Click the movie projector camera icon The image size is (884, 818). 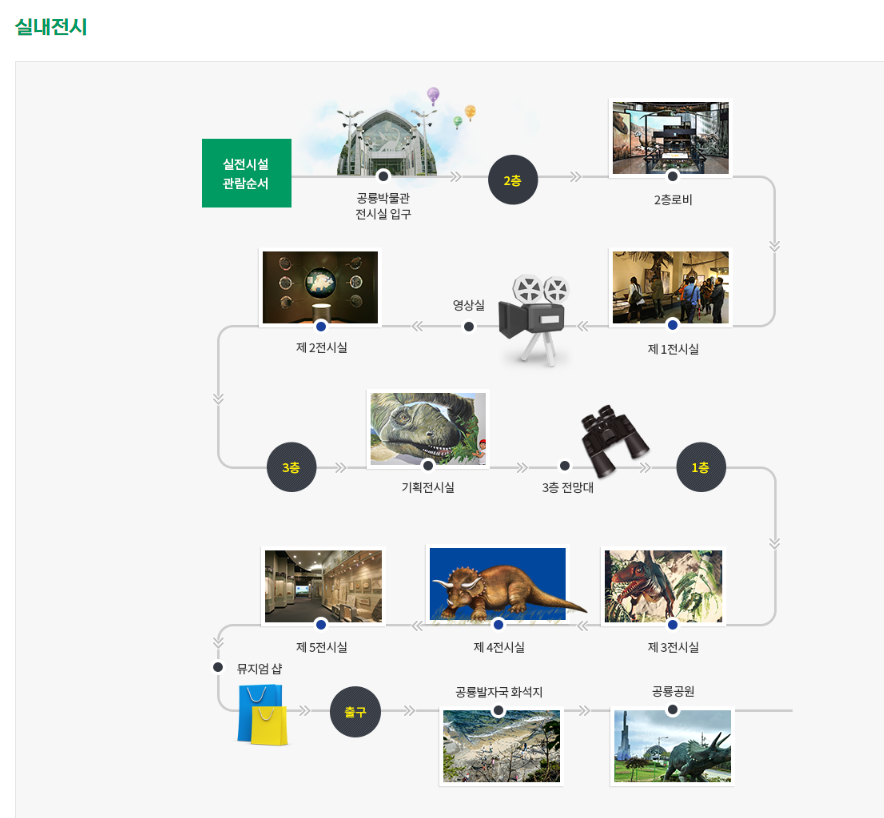click(x=533, y=320)
